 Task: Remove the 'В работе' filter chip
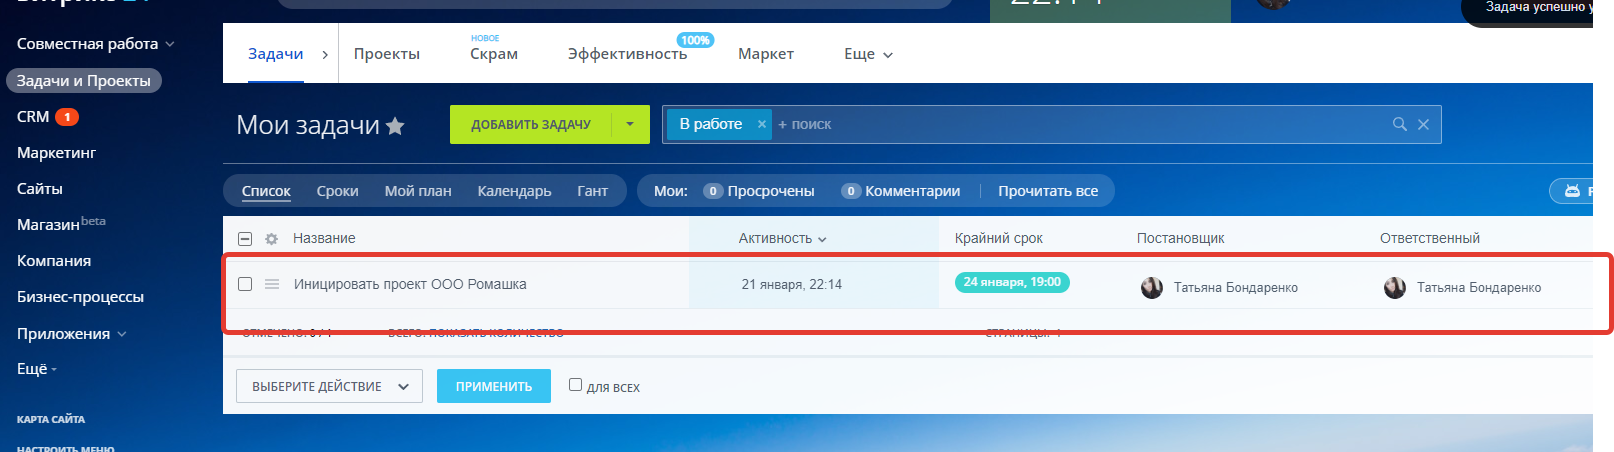[x=762, y=124]
